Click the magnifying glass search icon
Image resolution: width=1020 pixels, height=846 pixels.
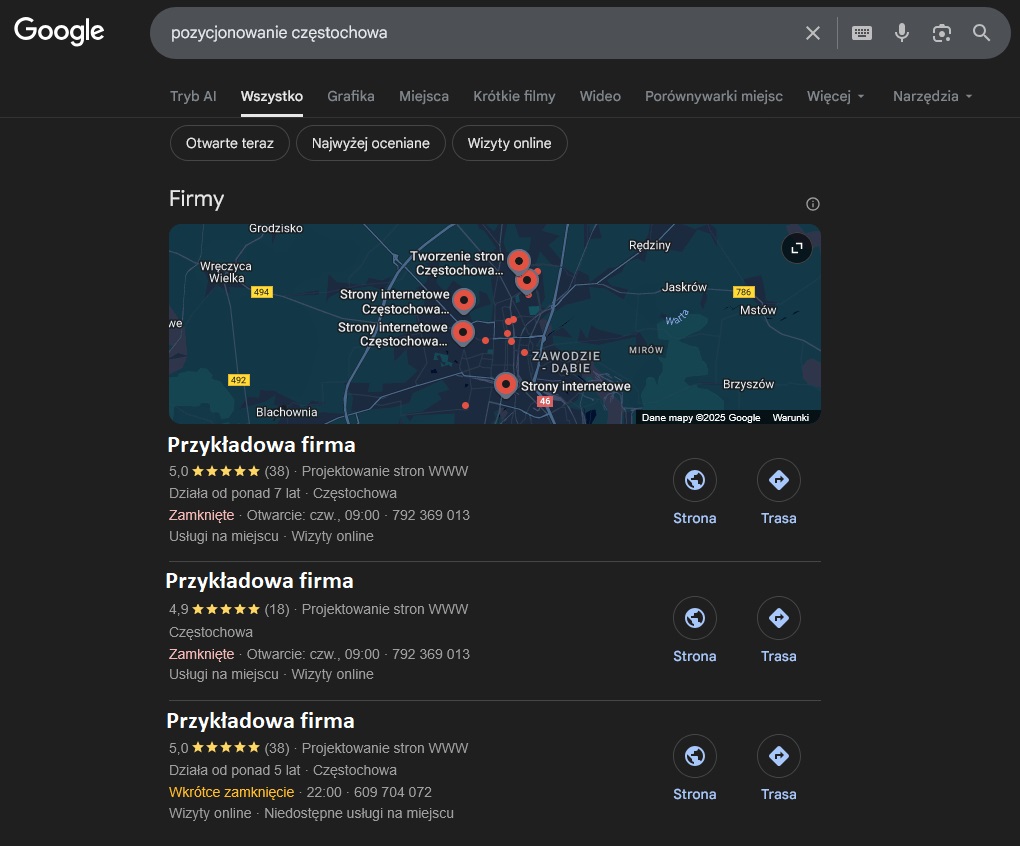(x=981, y=32)
